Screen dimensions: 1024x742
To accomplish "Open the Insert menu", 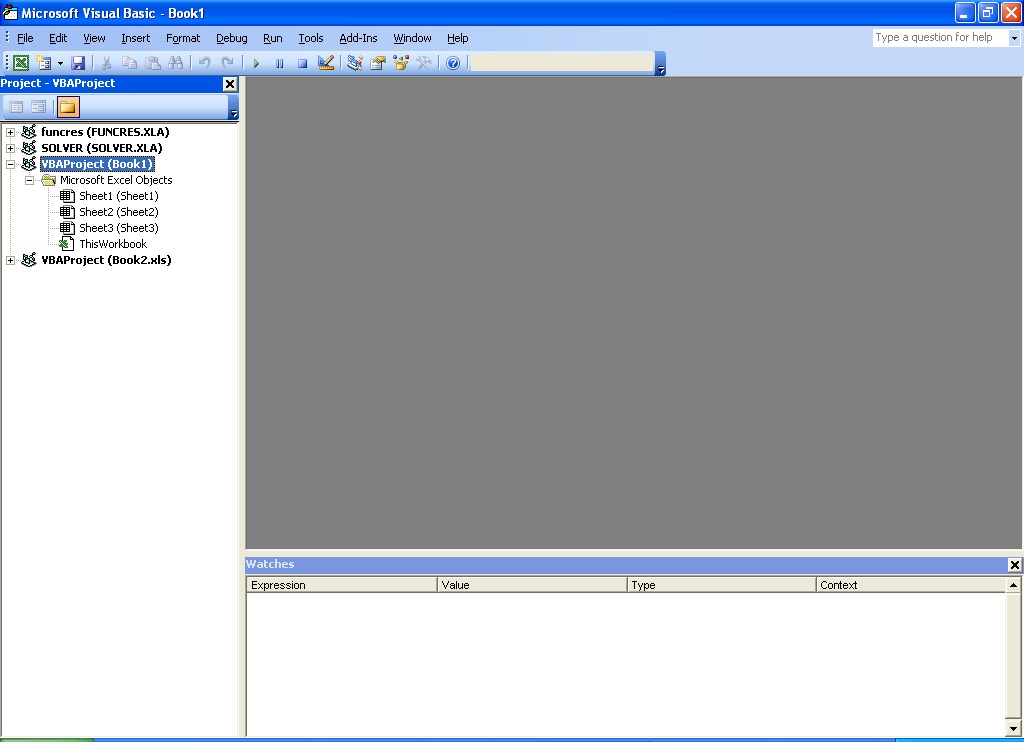I will pyautogui.click(x=135, y=38).
